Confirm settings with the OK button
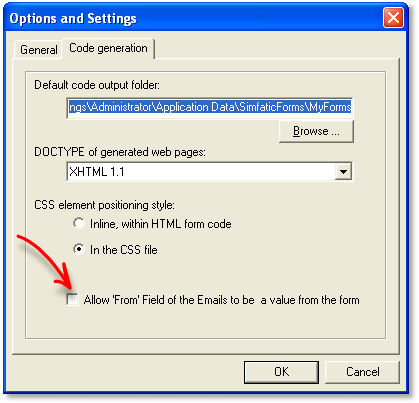The width and height of the screenshot is (419, 403). (x=281, y=372)
